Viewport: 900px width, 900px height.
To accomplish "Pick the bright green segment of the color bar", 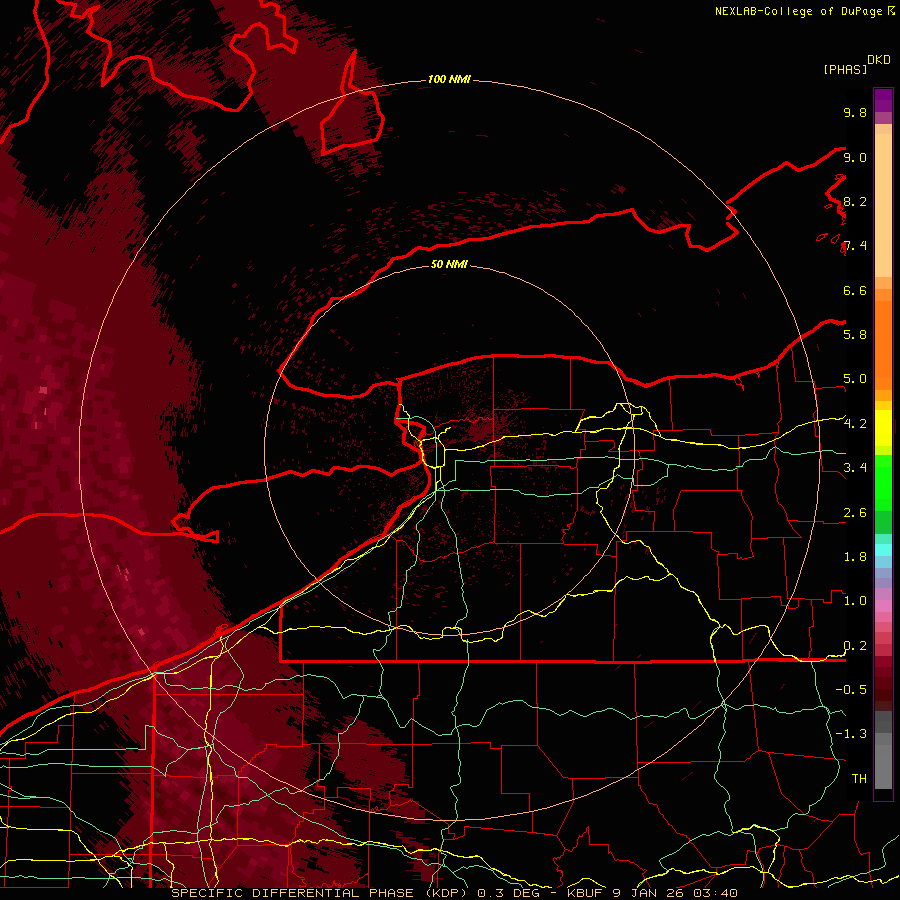I will pos(883,481).
